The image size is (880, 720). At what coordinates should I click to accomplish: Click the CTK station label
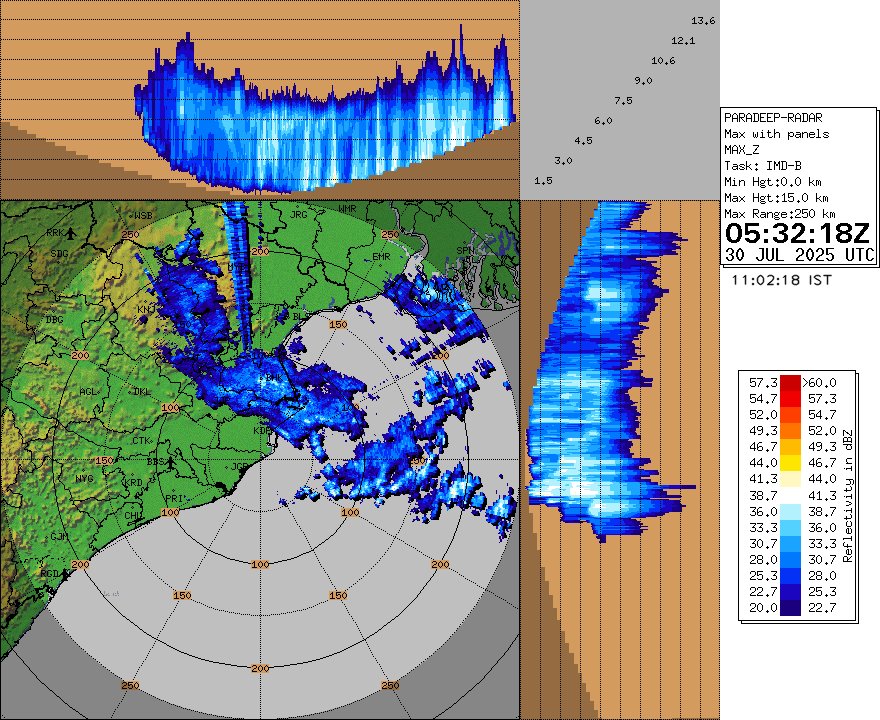(x=141, y=441)
